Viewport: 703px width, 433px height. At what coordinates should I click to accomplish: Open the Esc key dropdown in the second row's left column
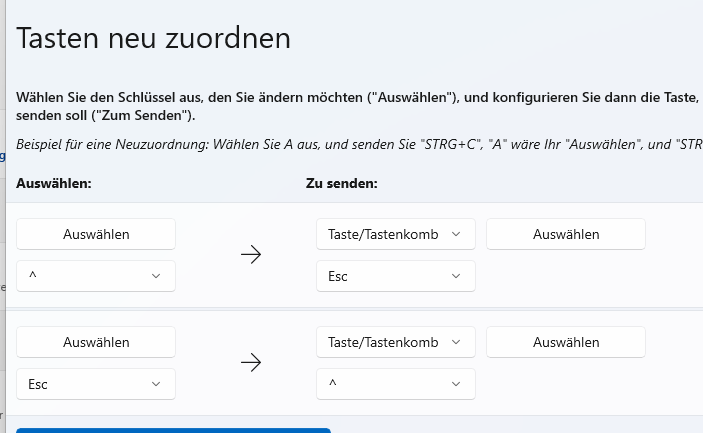coord(96,383)
